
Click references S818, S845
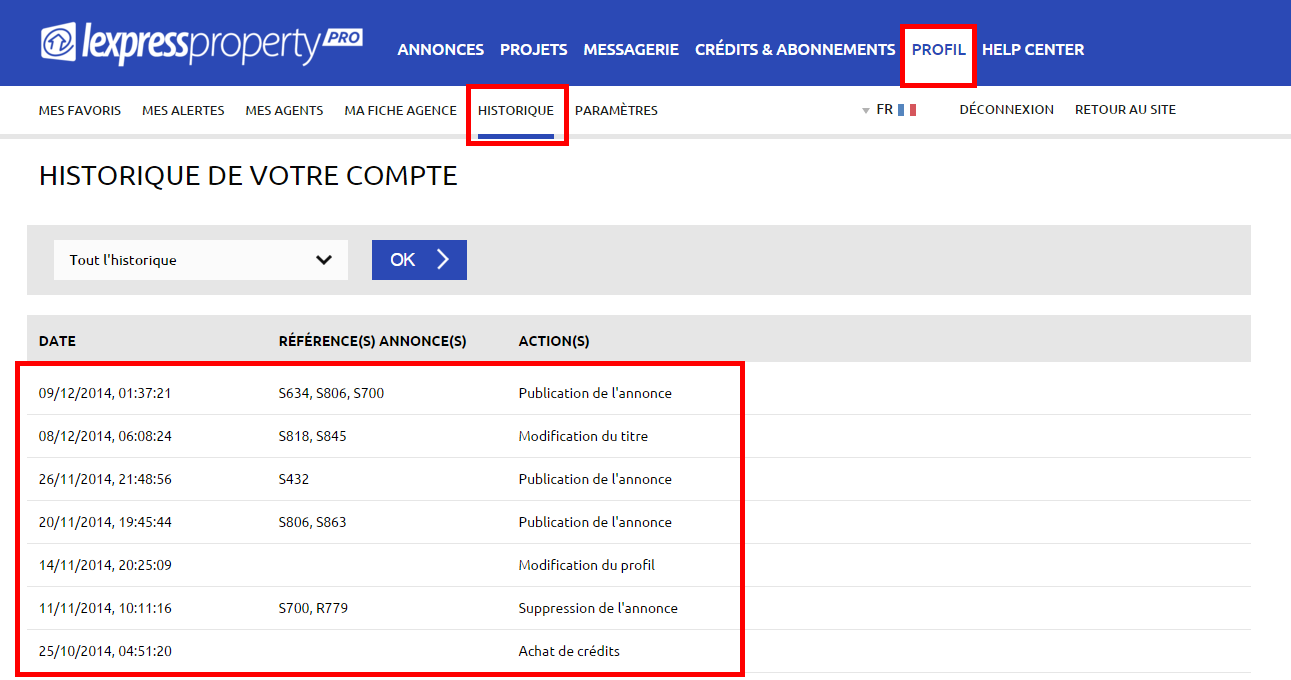coord(313,436)
